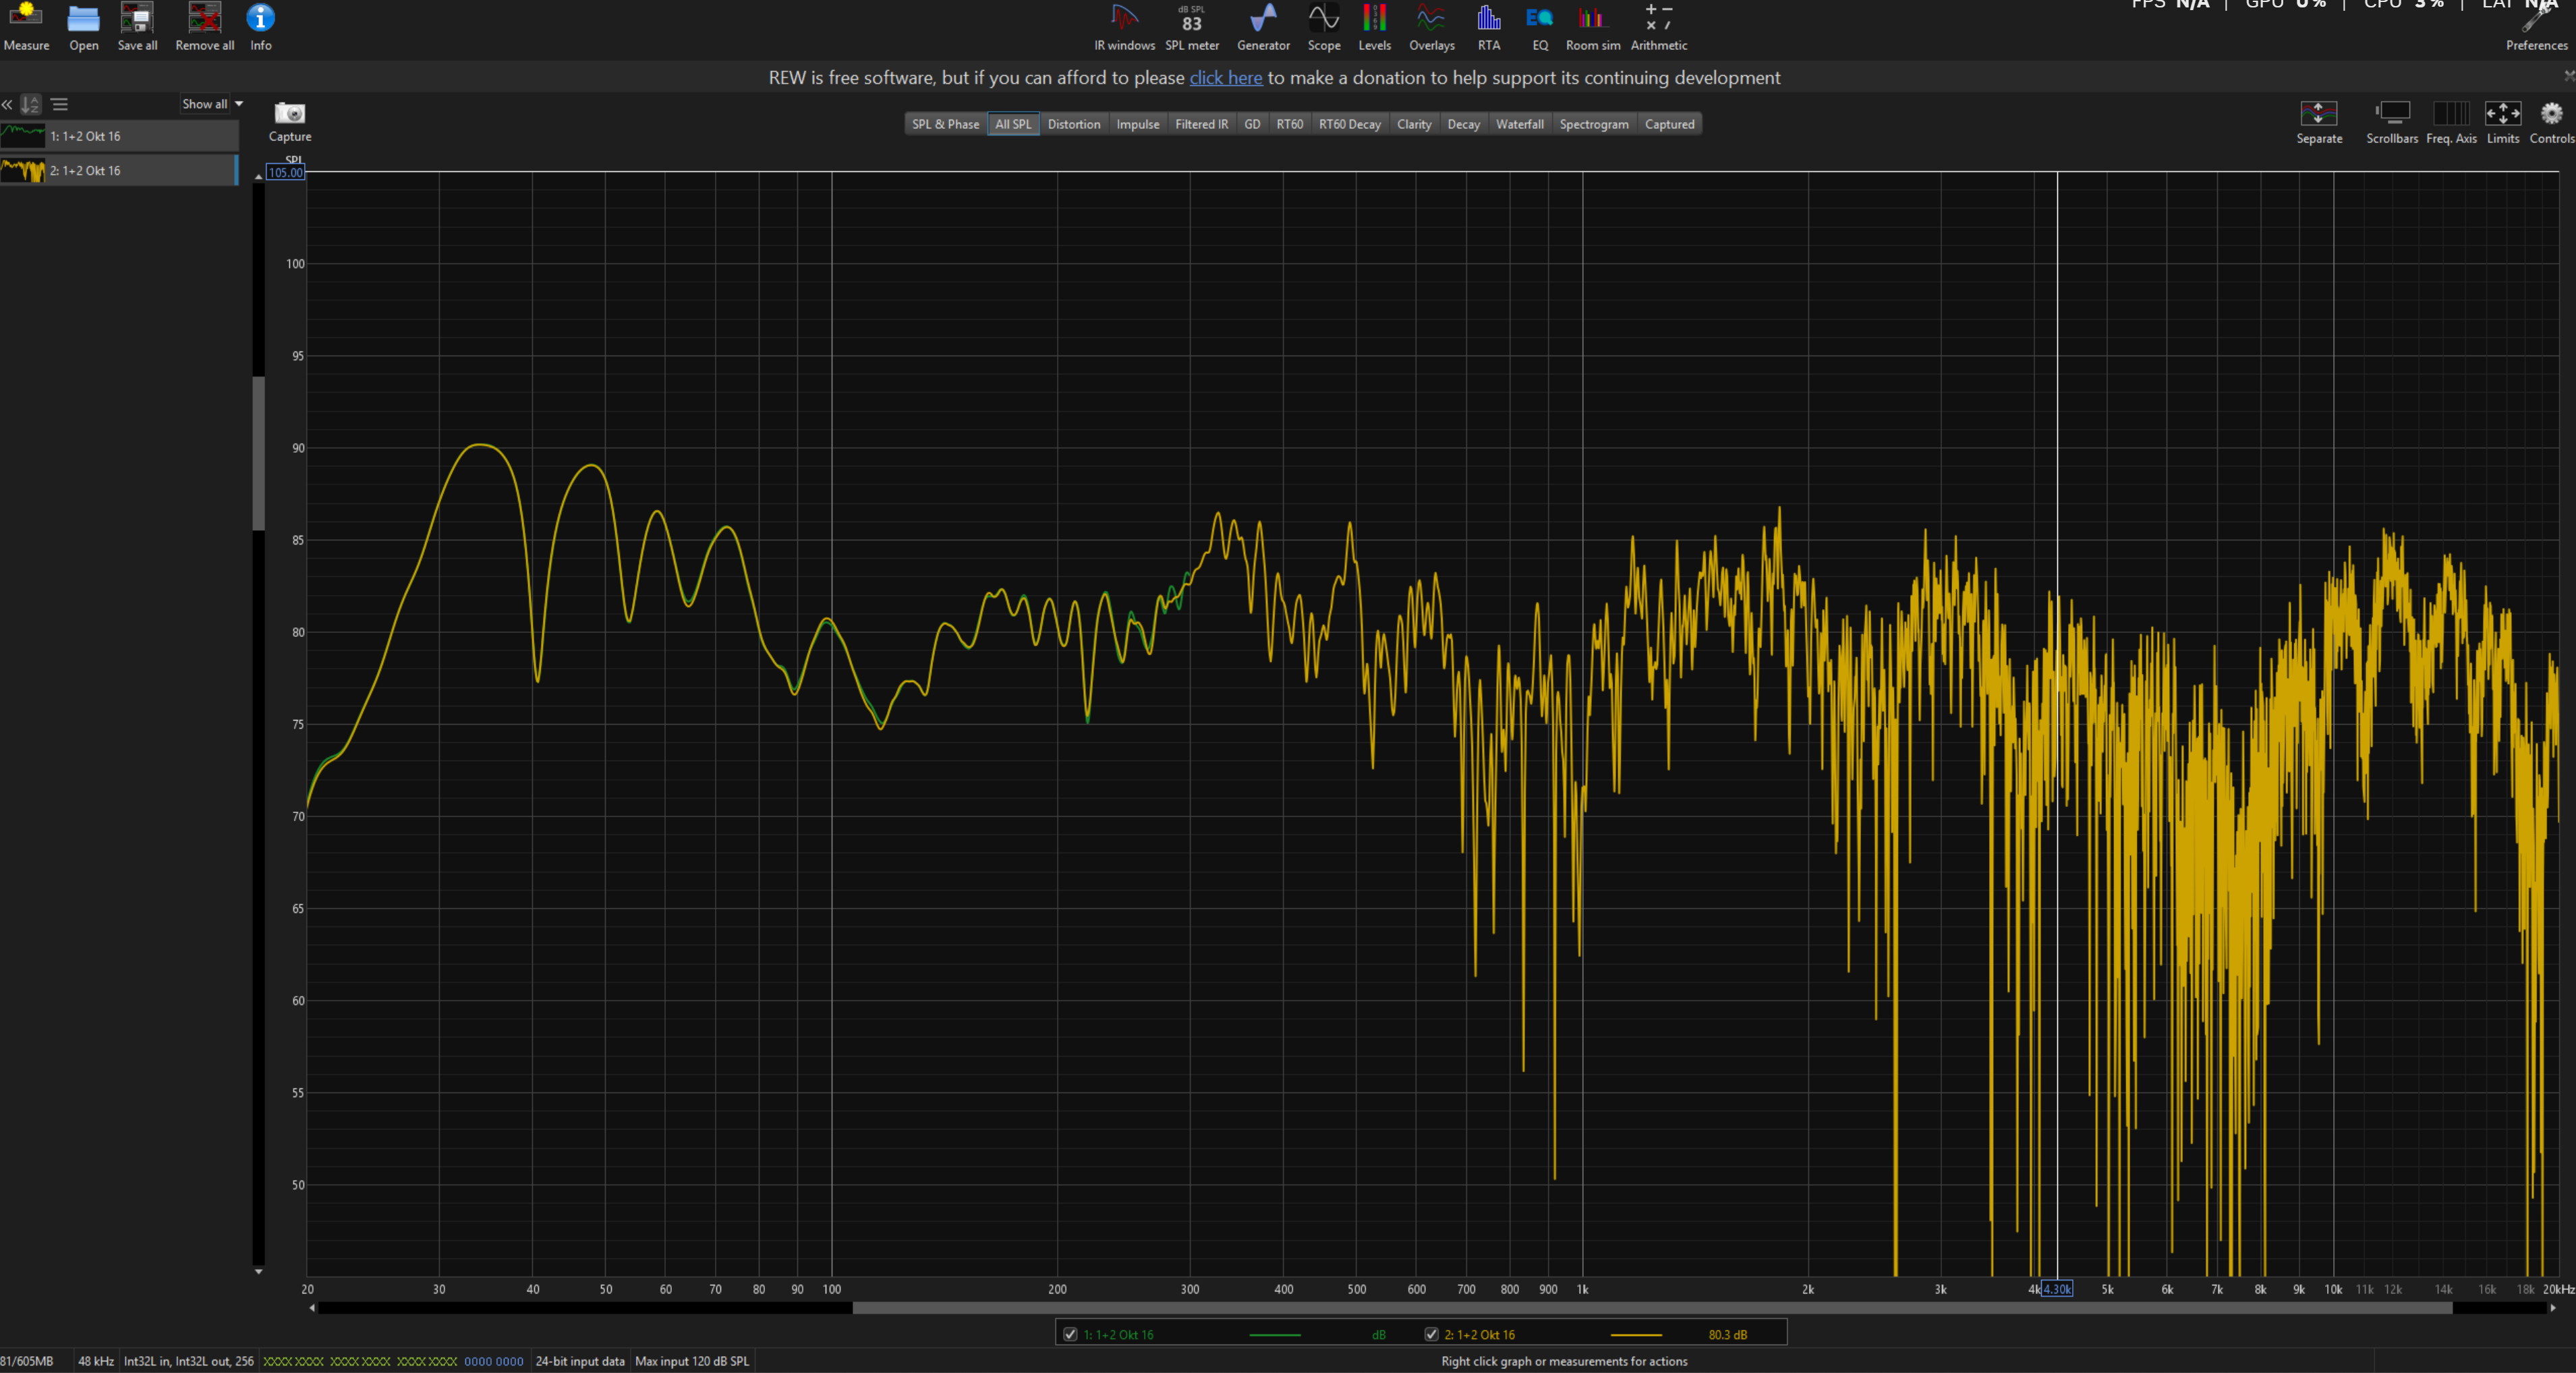2576x1373 pixels.
Task: Switch to the Distortion tab
Action: pos(1073,124)
